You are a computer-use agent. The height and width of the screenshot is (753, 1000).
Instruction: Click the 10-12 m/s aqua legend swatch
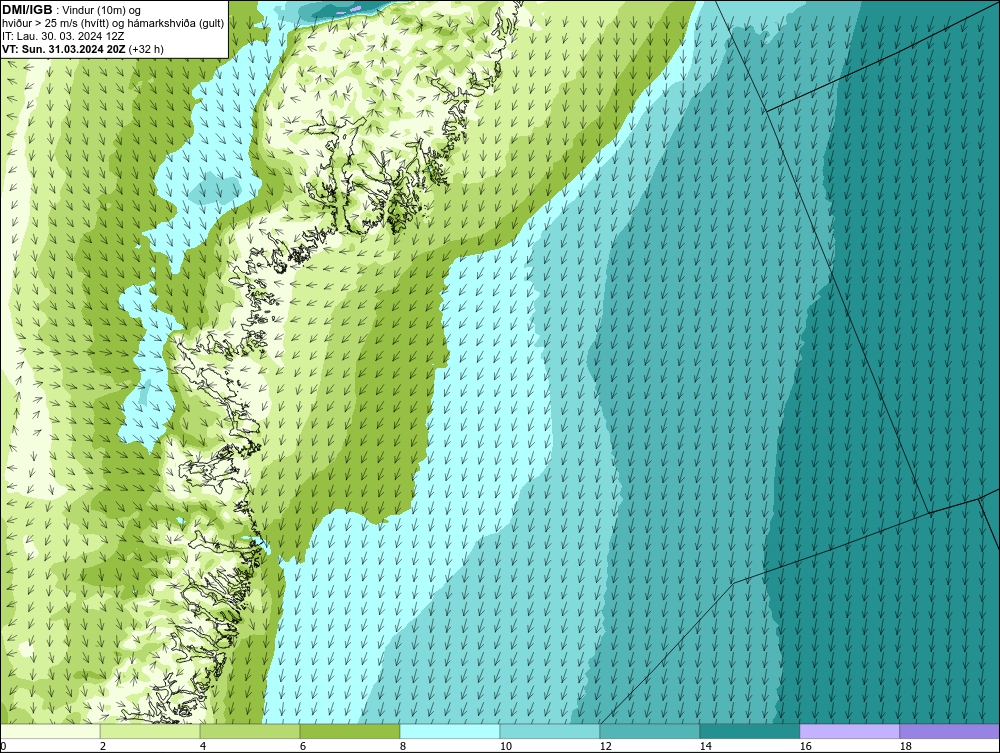tap(550, 731)
